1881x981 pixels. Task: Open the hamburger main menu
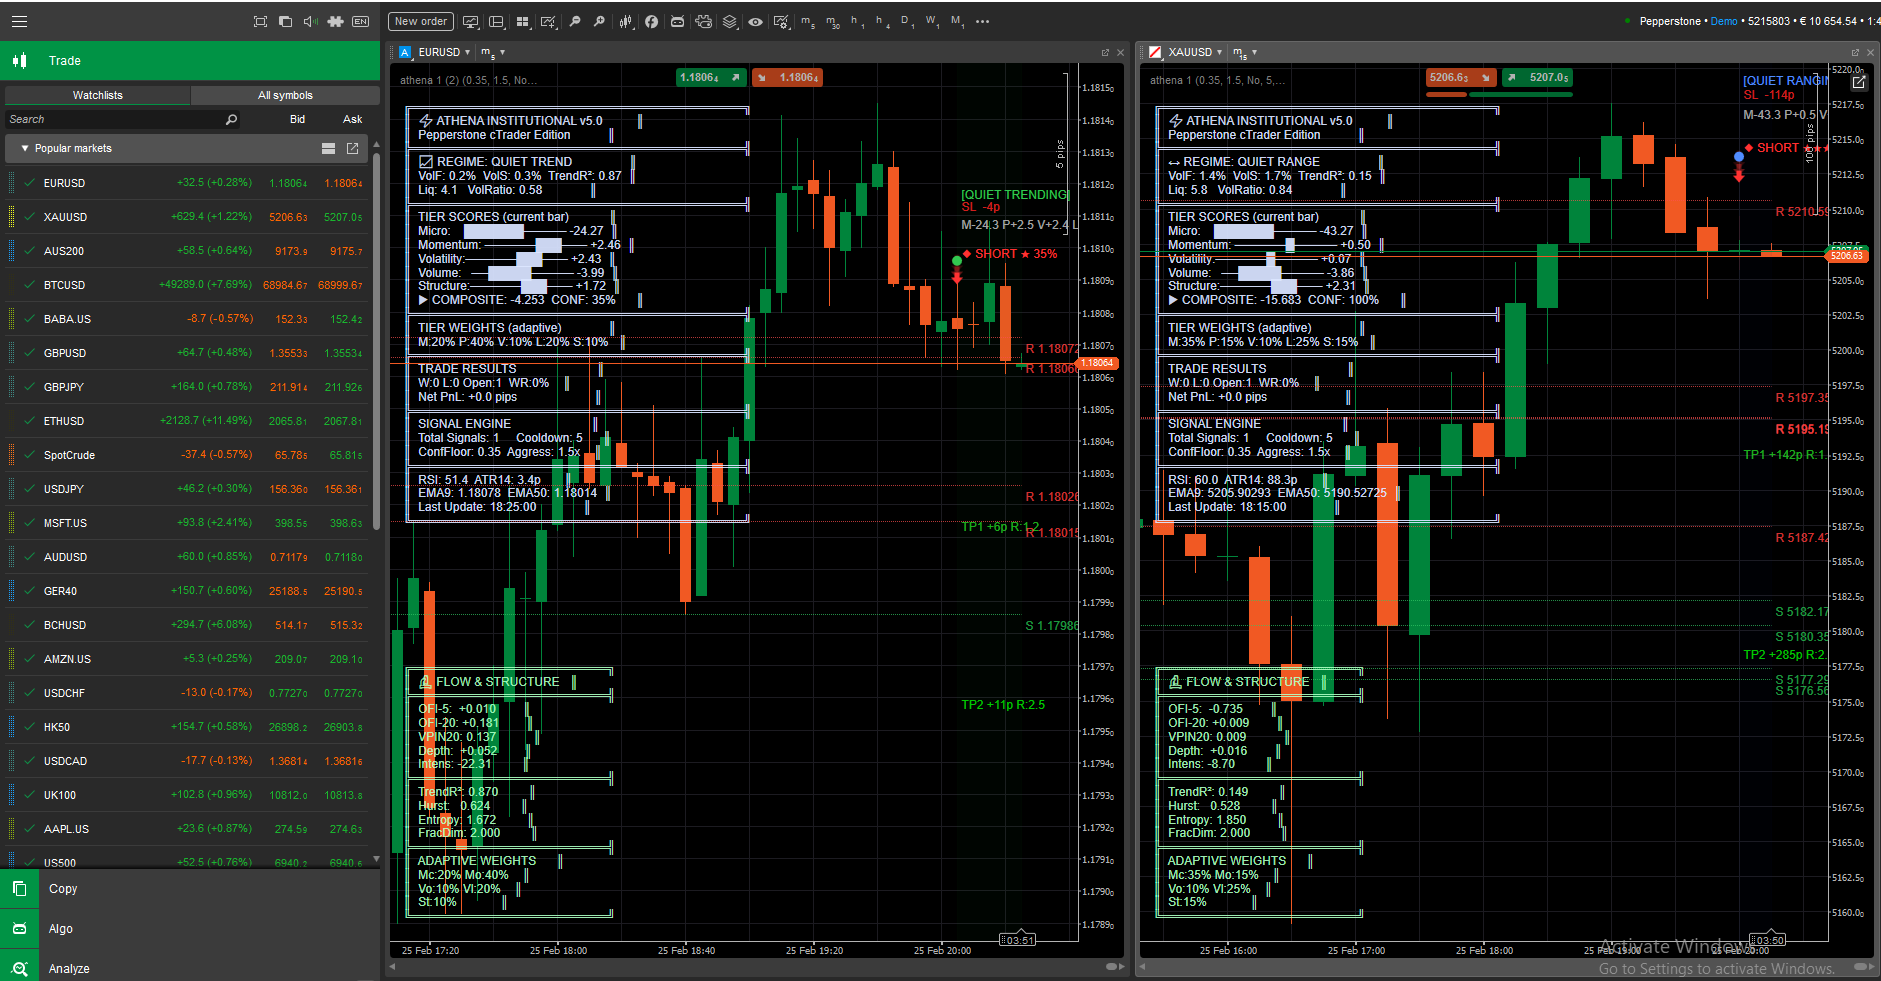coord(19,21)
